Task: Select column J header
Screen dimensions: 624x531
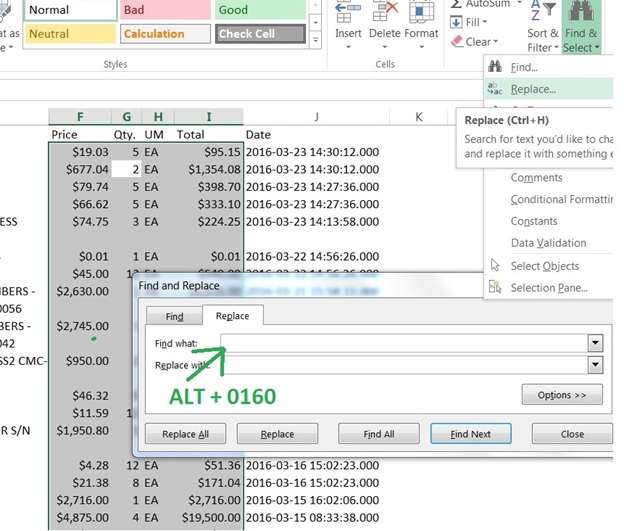Action: click(316, 117)
